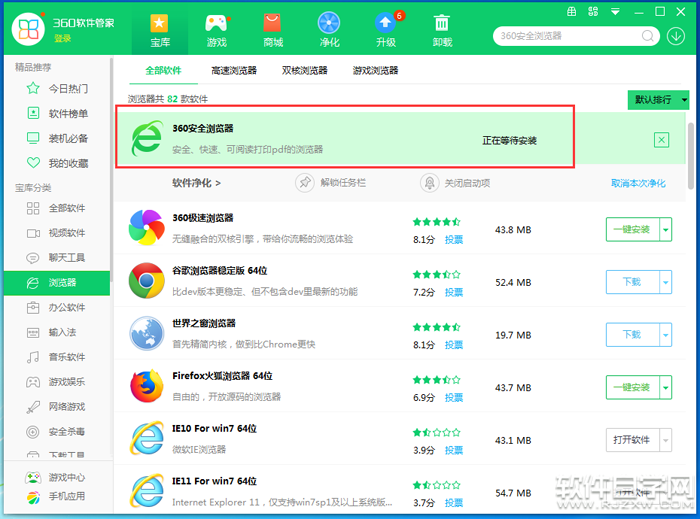Click 取消本次净化 link
The width and height of the screenshot is (700, 519).
[x=638, y=183]
